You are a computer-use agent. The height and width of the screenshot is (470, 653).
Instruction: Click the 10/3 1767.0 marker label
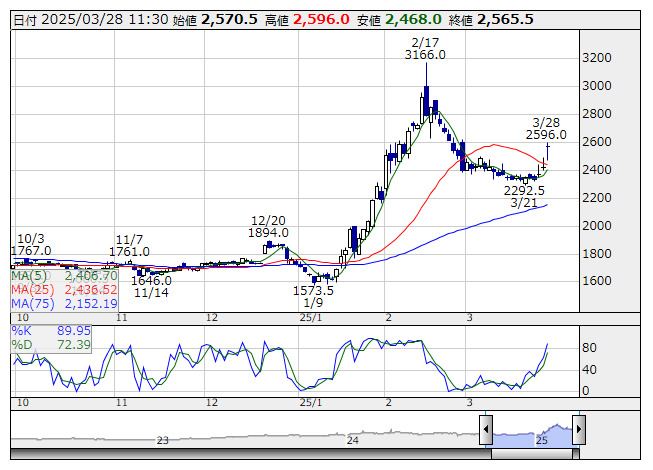point(31,245)
